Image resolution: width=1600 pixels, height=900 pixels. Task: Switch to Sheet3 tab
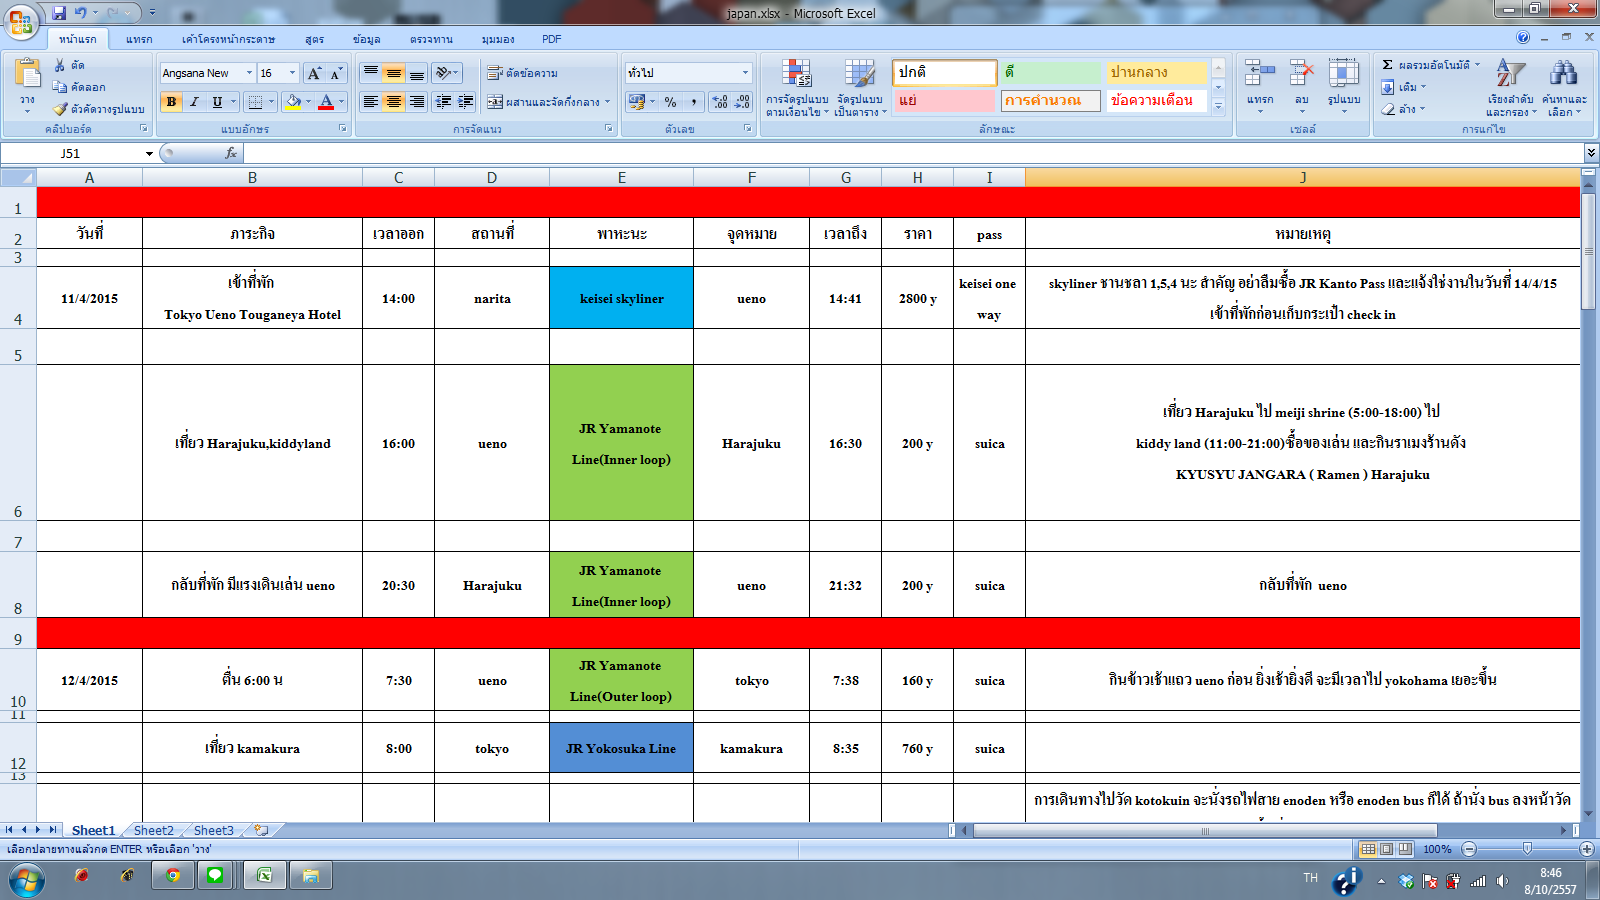tap(213, 830)
